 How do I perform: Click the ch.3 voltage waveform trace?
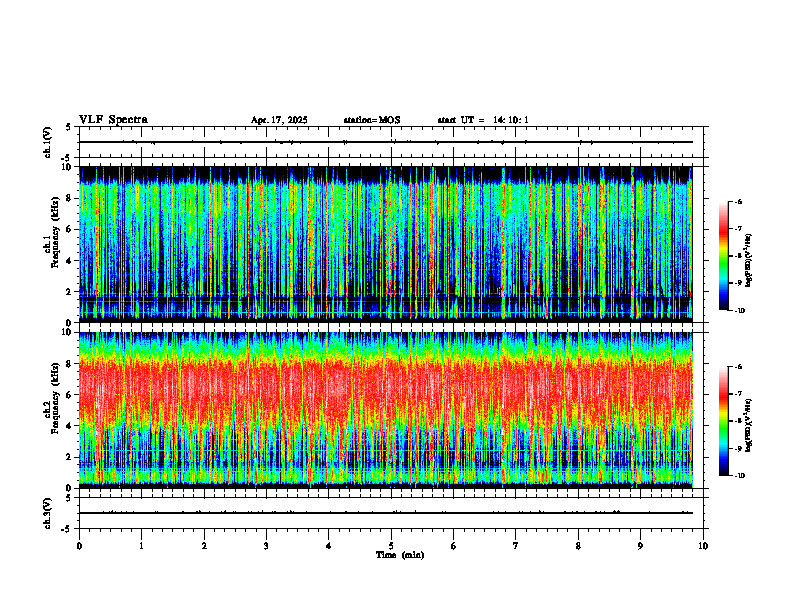(385, 513)
